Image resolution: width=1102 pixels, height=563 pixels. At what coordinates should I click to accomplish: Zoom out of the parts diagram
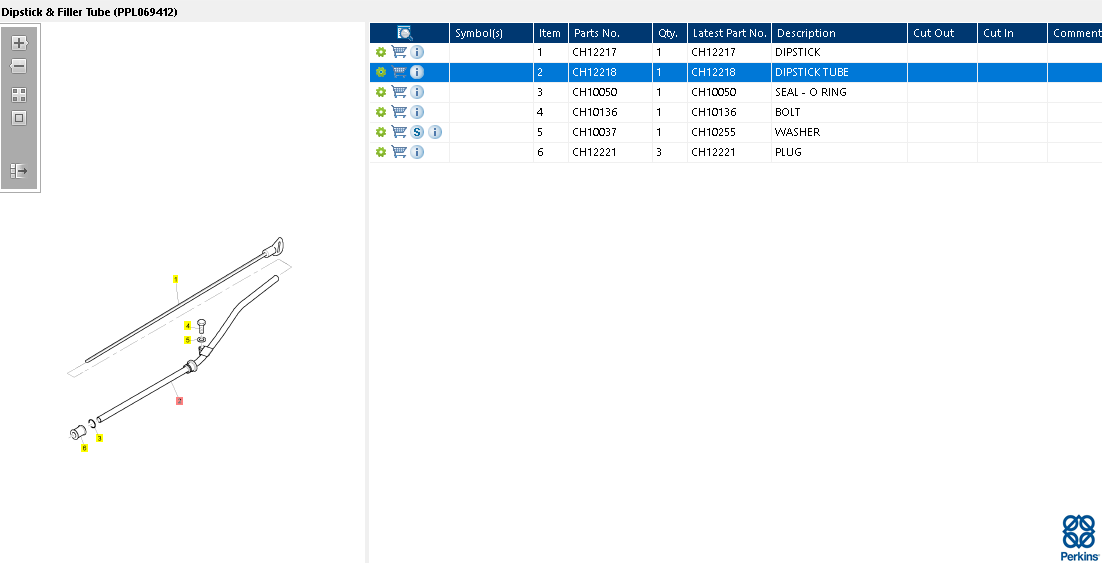coord(18,66)
